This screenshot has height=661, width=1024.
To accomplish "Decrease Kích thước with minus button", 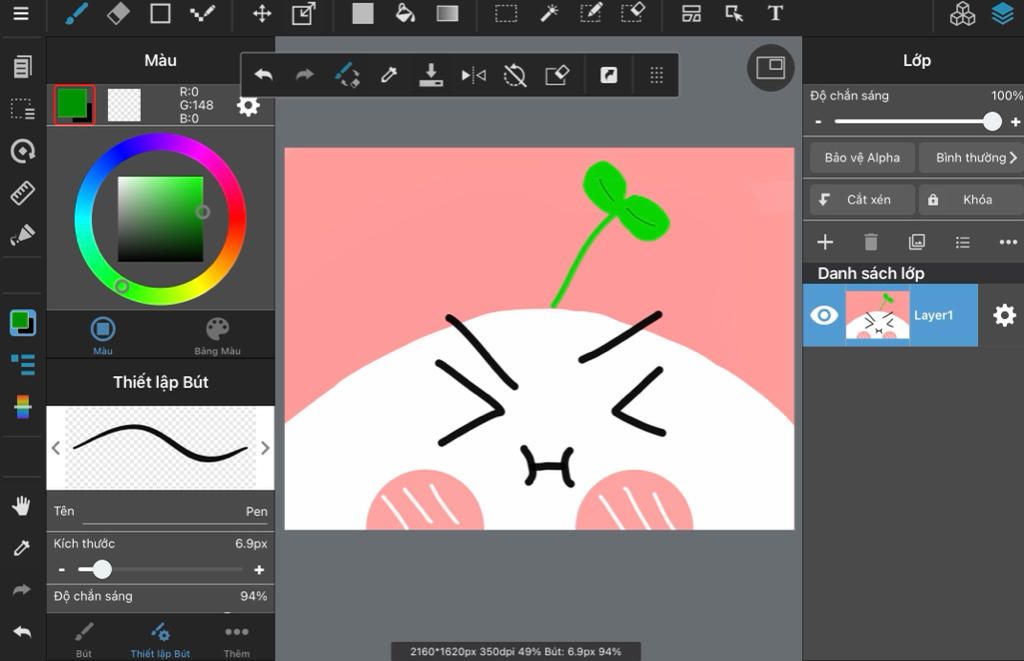I will [x=61, y=570].
